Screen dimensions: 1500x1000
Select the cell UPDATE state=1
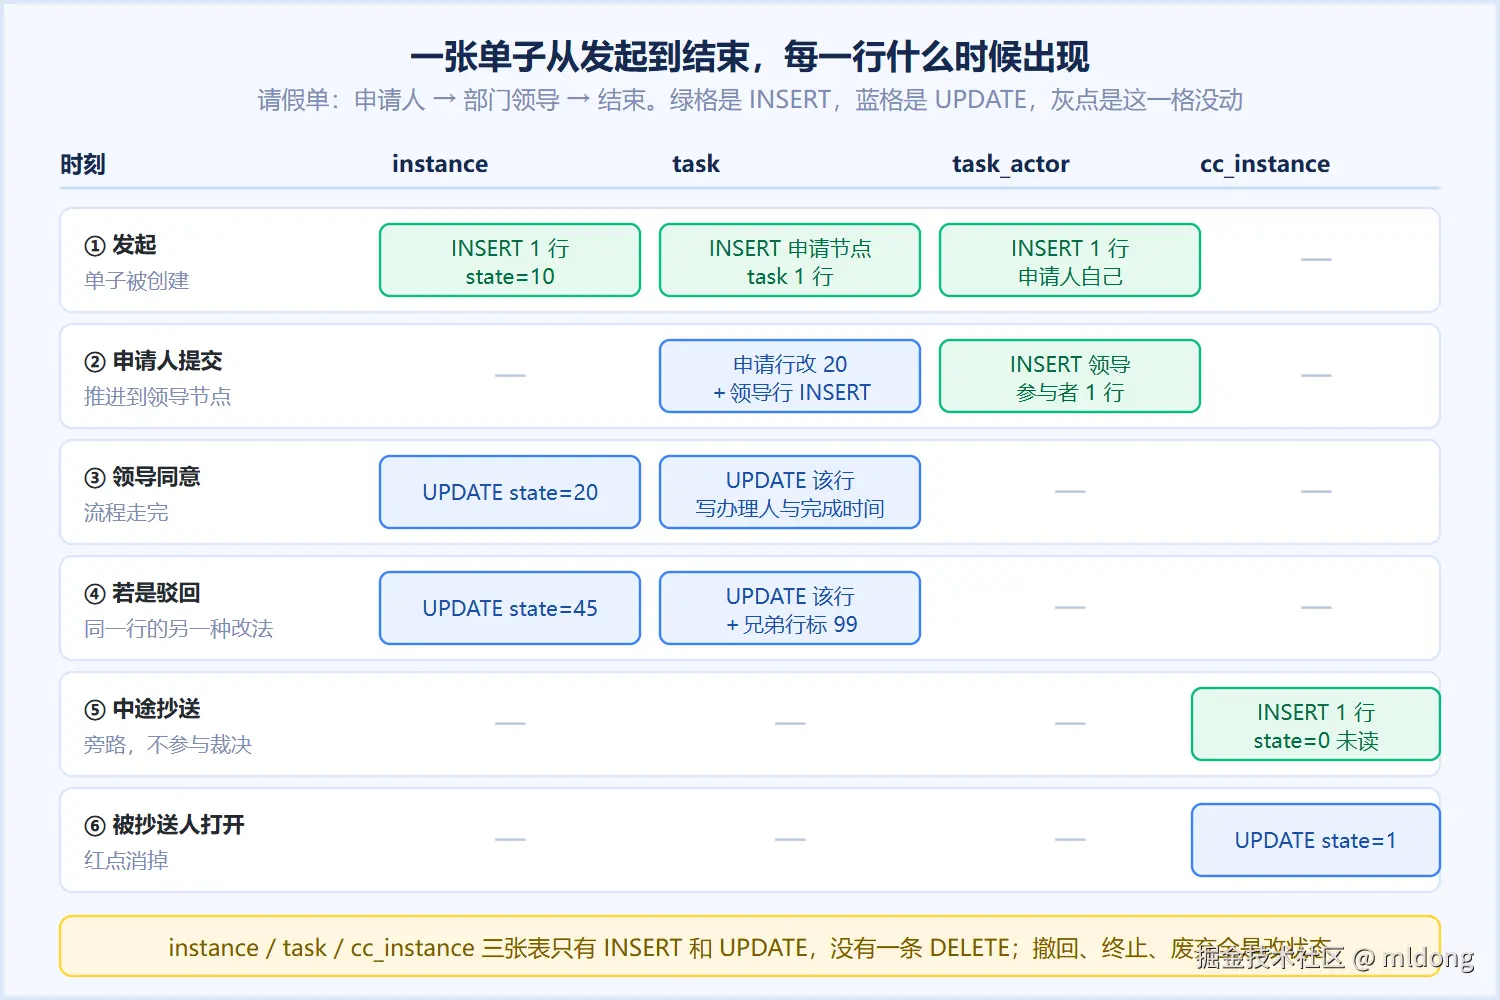(1316, 840)
